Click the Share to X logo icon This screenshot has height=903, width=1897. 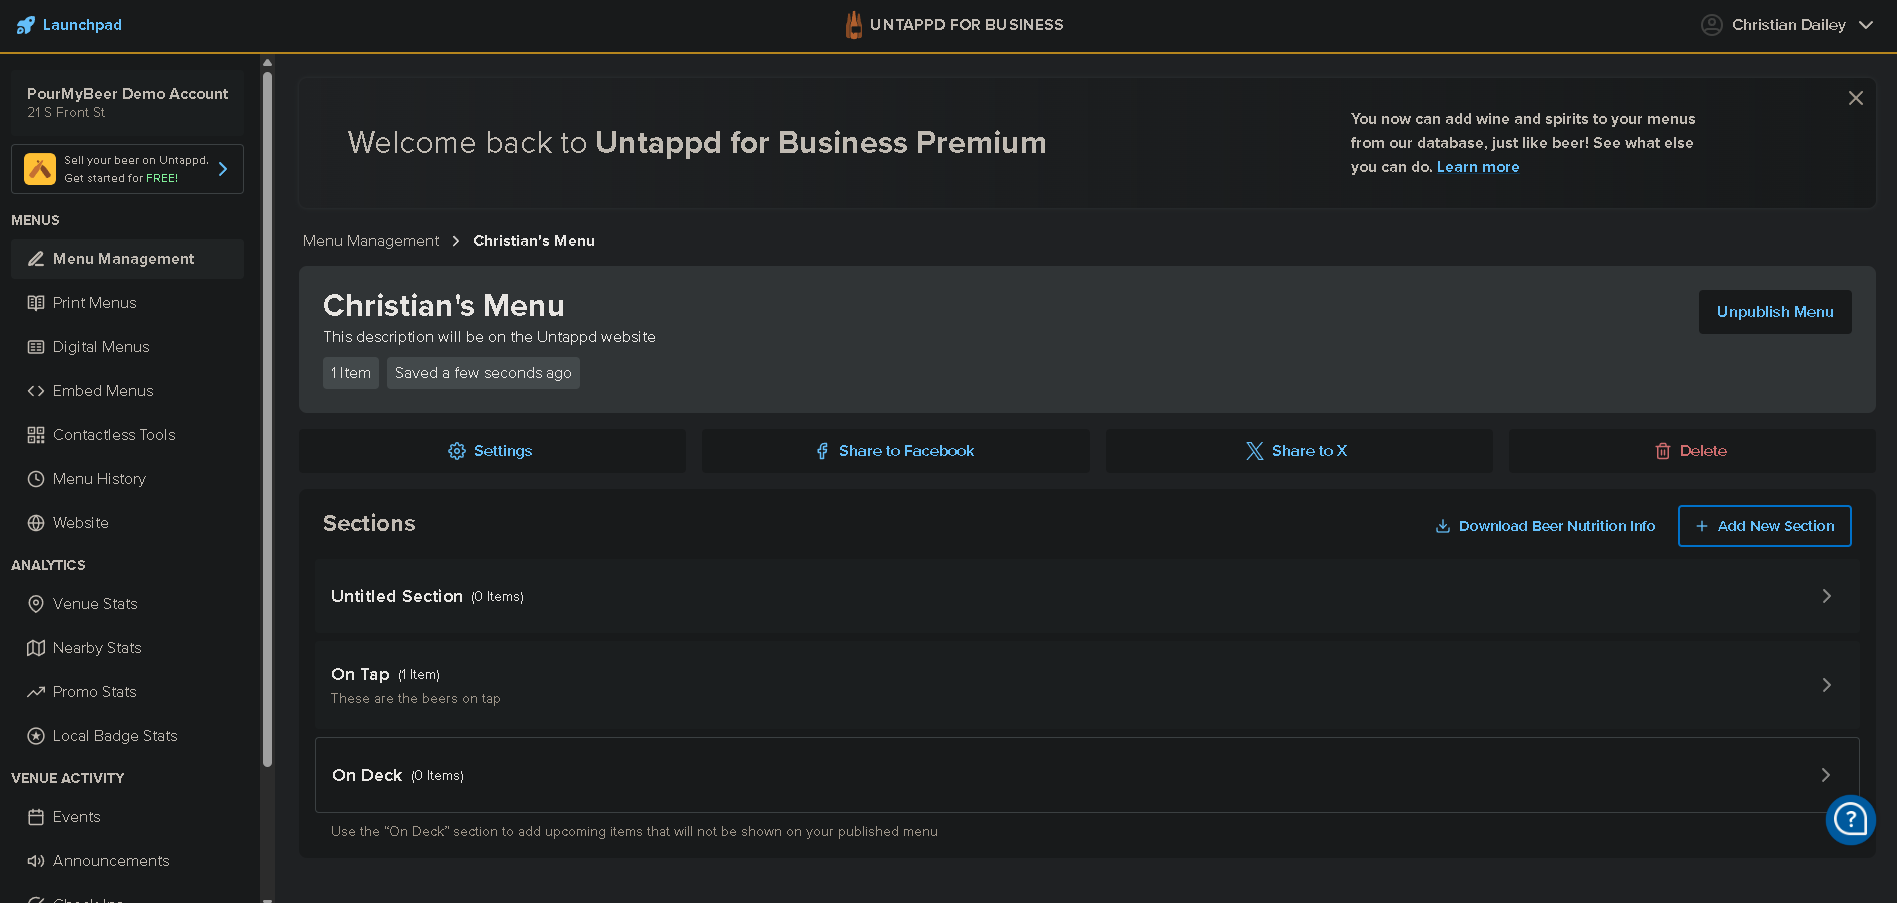1254,451
